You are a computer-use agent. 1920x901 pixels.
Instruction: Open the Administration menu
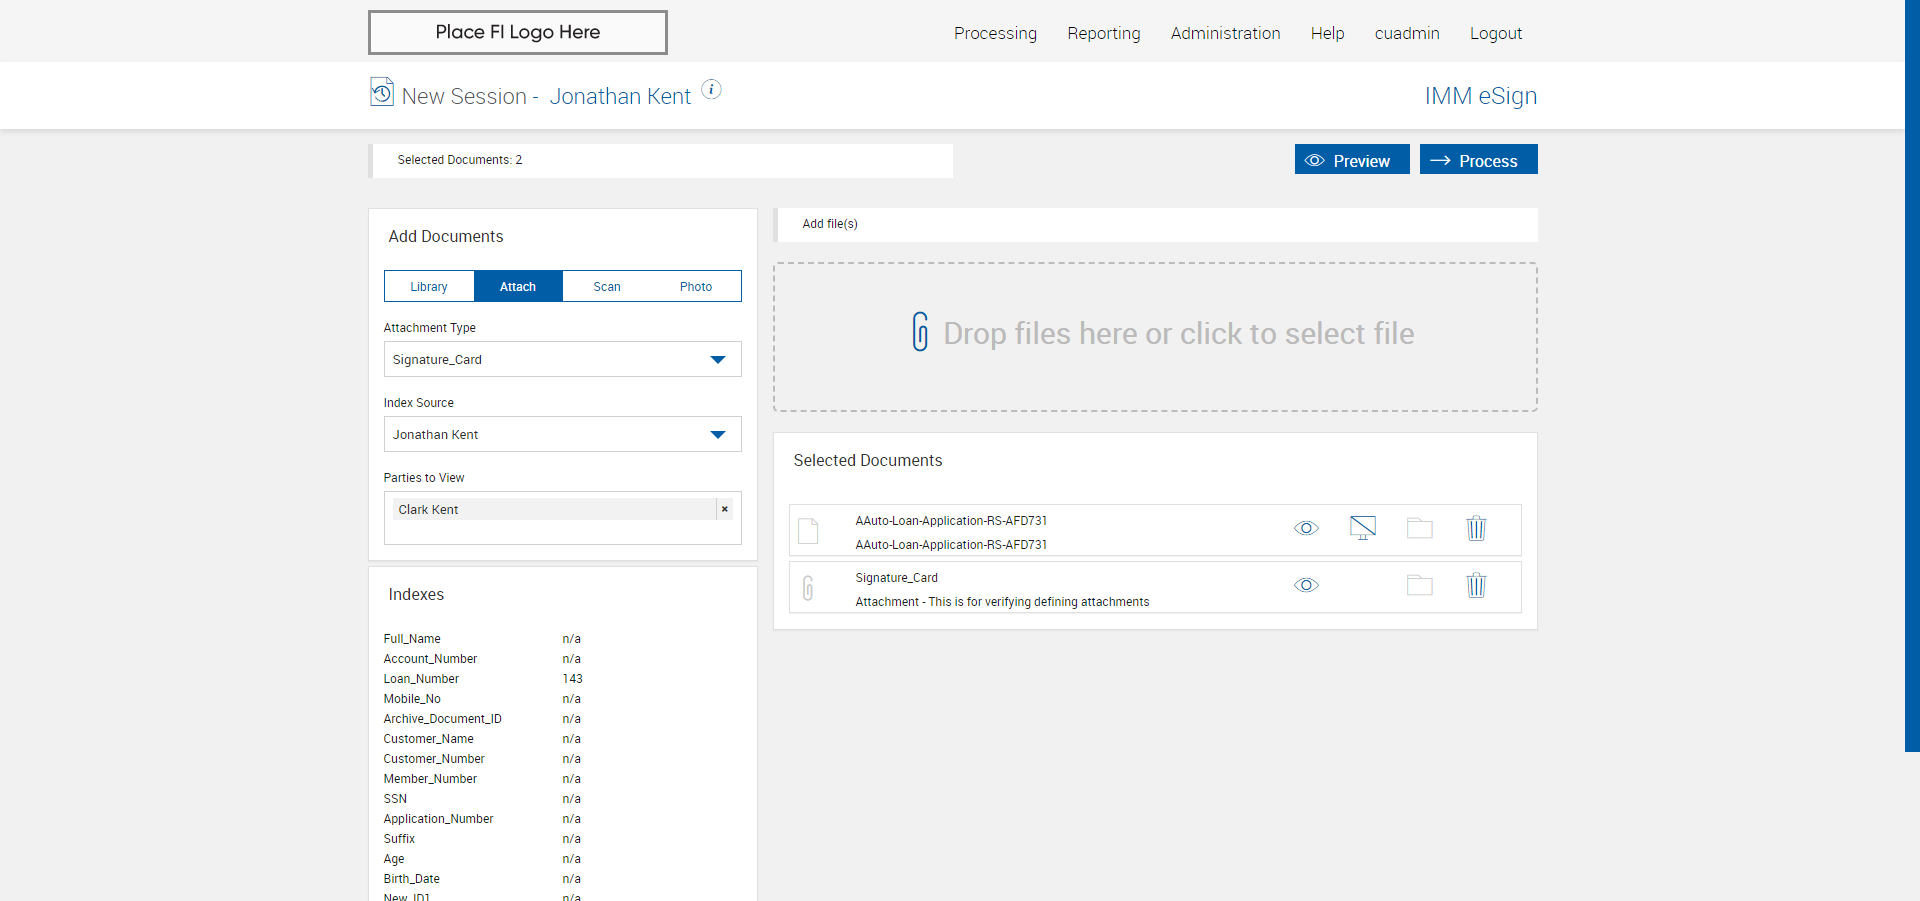click(1225, 33)
